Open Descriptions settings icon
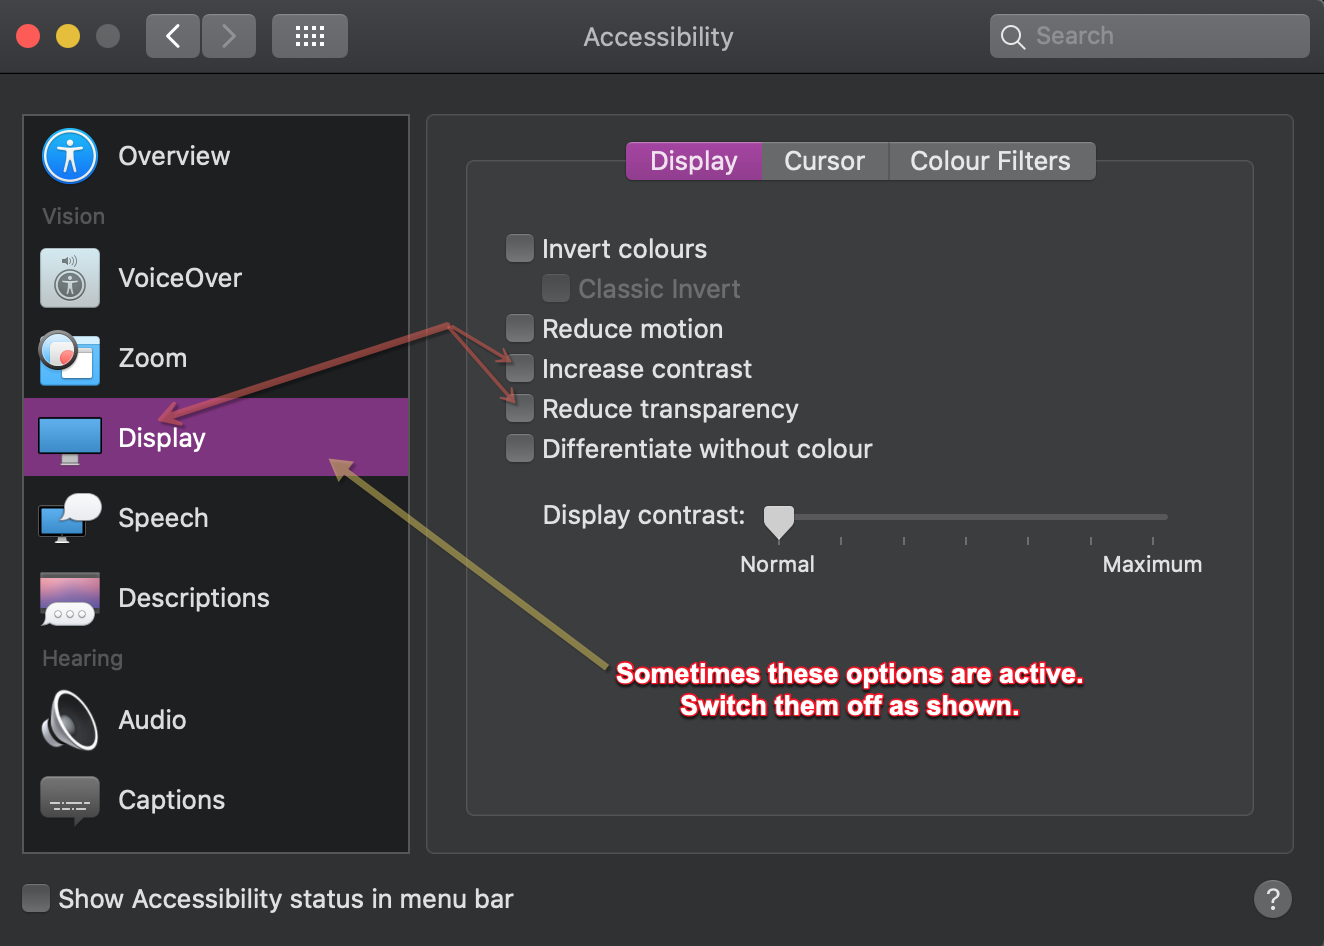 [x=70, y=598]
